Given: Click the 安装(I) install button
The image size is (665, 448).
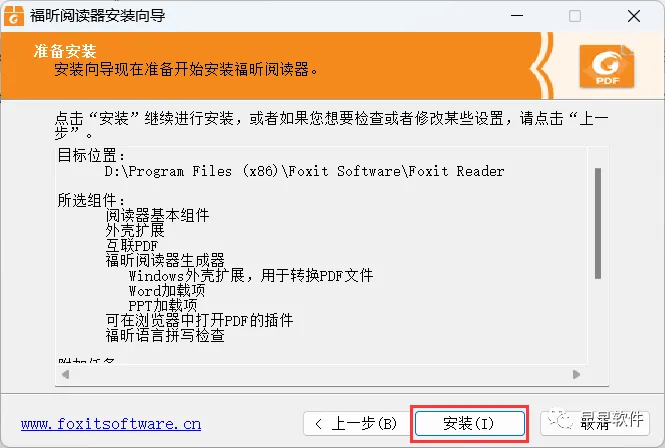Looking at the screenshot, I should click(469, 423).
